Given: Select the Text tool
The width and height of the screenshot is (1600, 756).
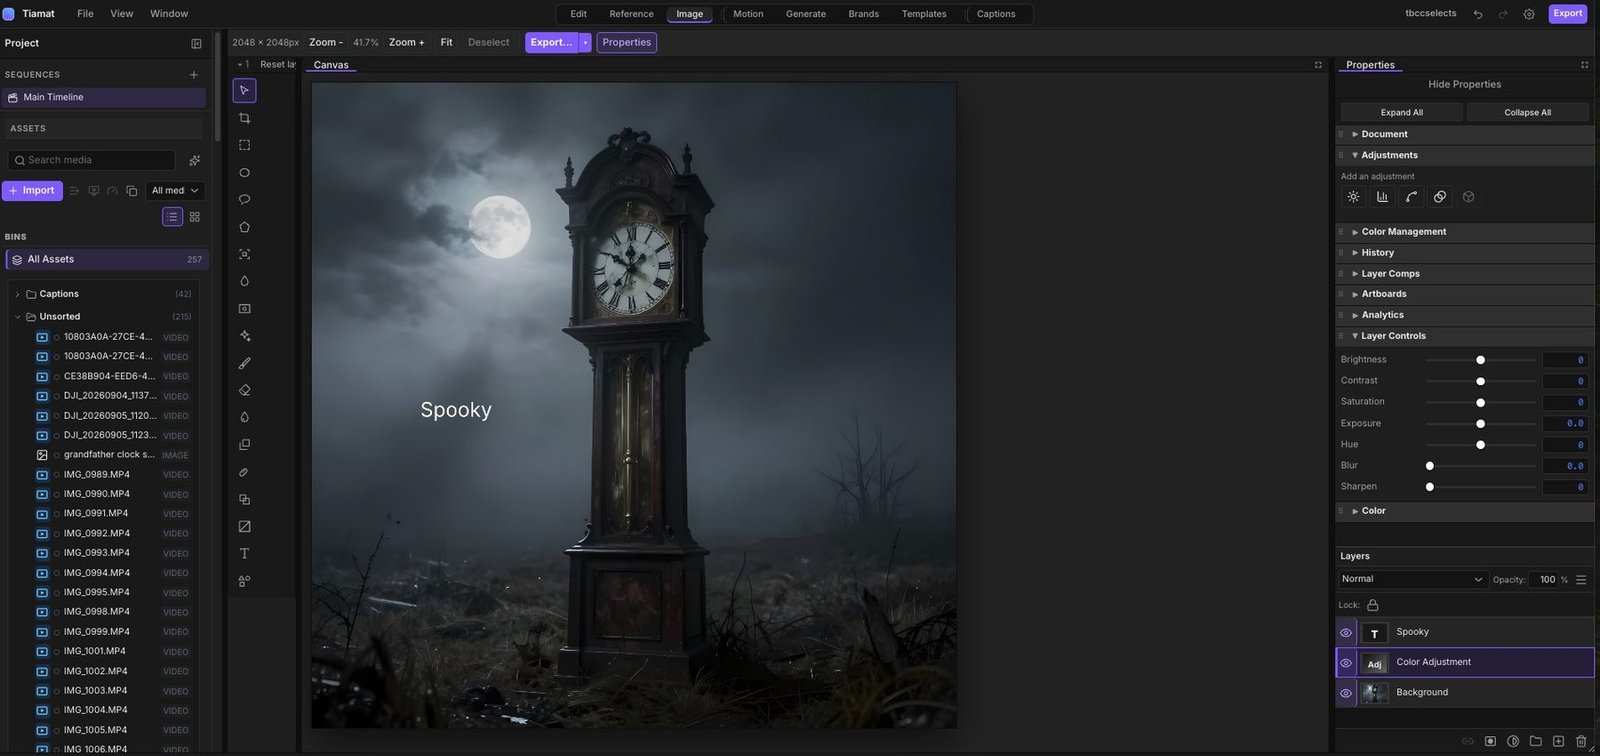Looking at the screenshot, I should pyautogui.click(x=244, y=553).
